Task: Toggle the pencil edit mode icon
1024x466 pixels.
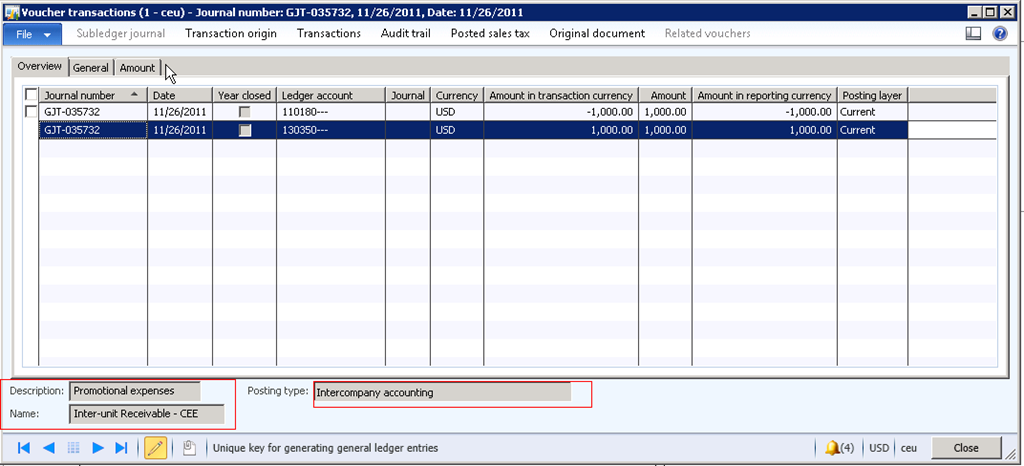Action: pos(156,448)
